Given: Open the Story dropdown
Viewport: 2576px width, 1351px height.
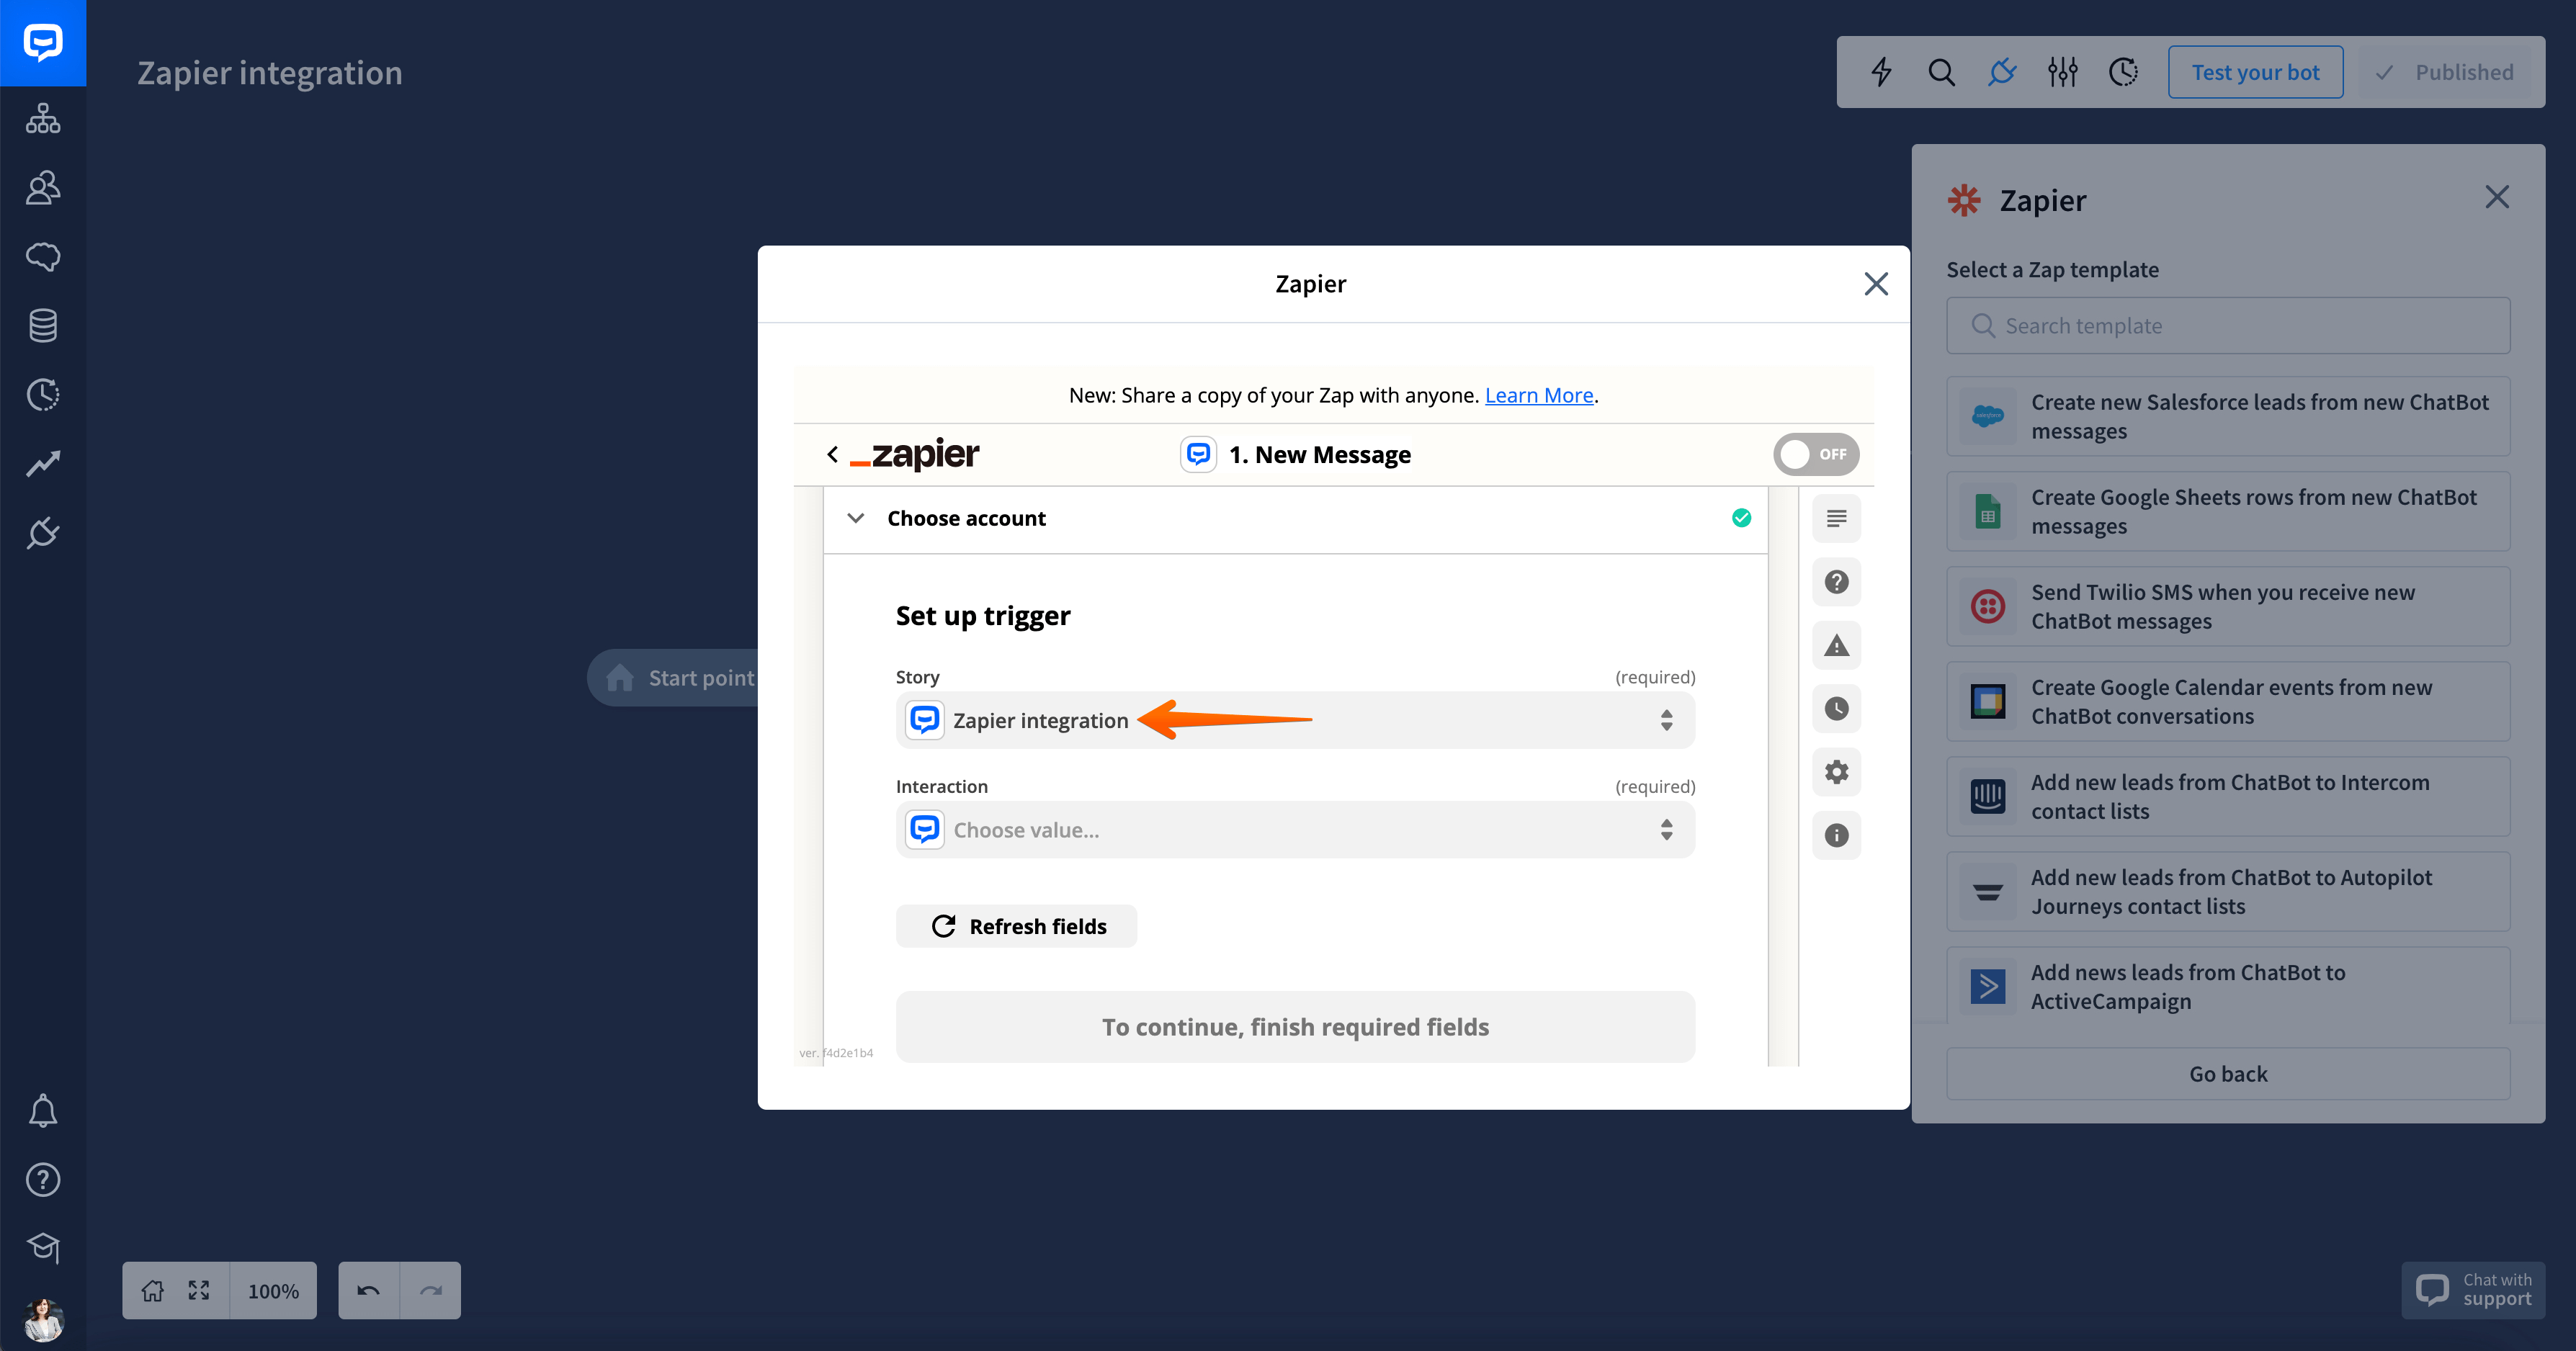Looking at the screenshot, I should tap(1295, 720).
